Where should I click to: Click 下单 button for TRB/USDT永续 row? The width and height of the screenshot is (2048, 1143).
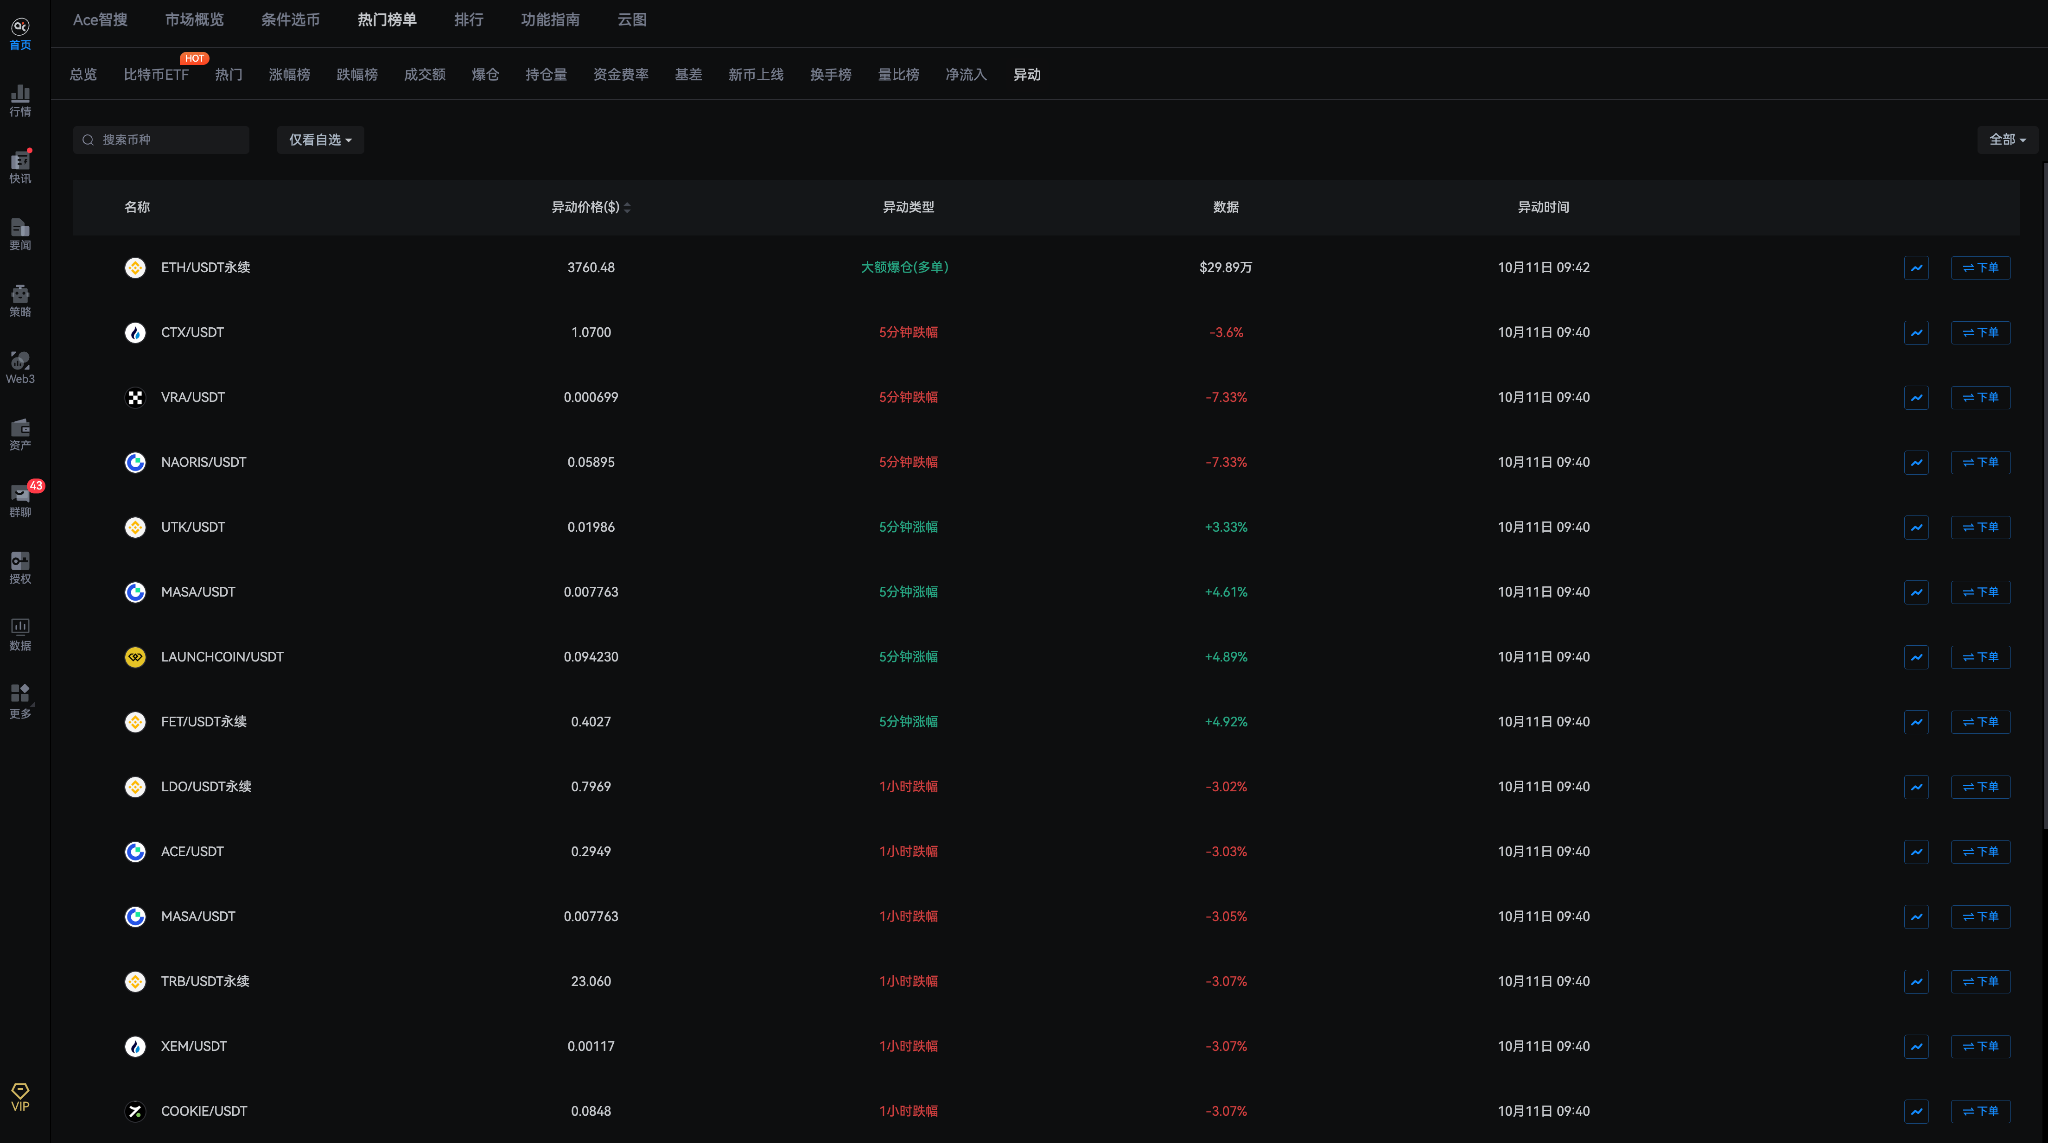coord(1980,982)
